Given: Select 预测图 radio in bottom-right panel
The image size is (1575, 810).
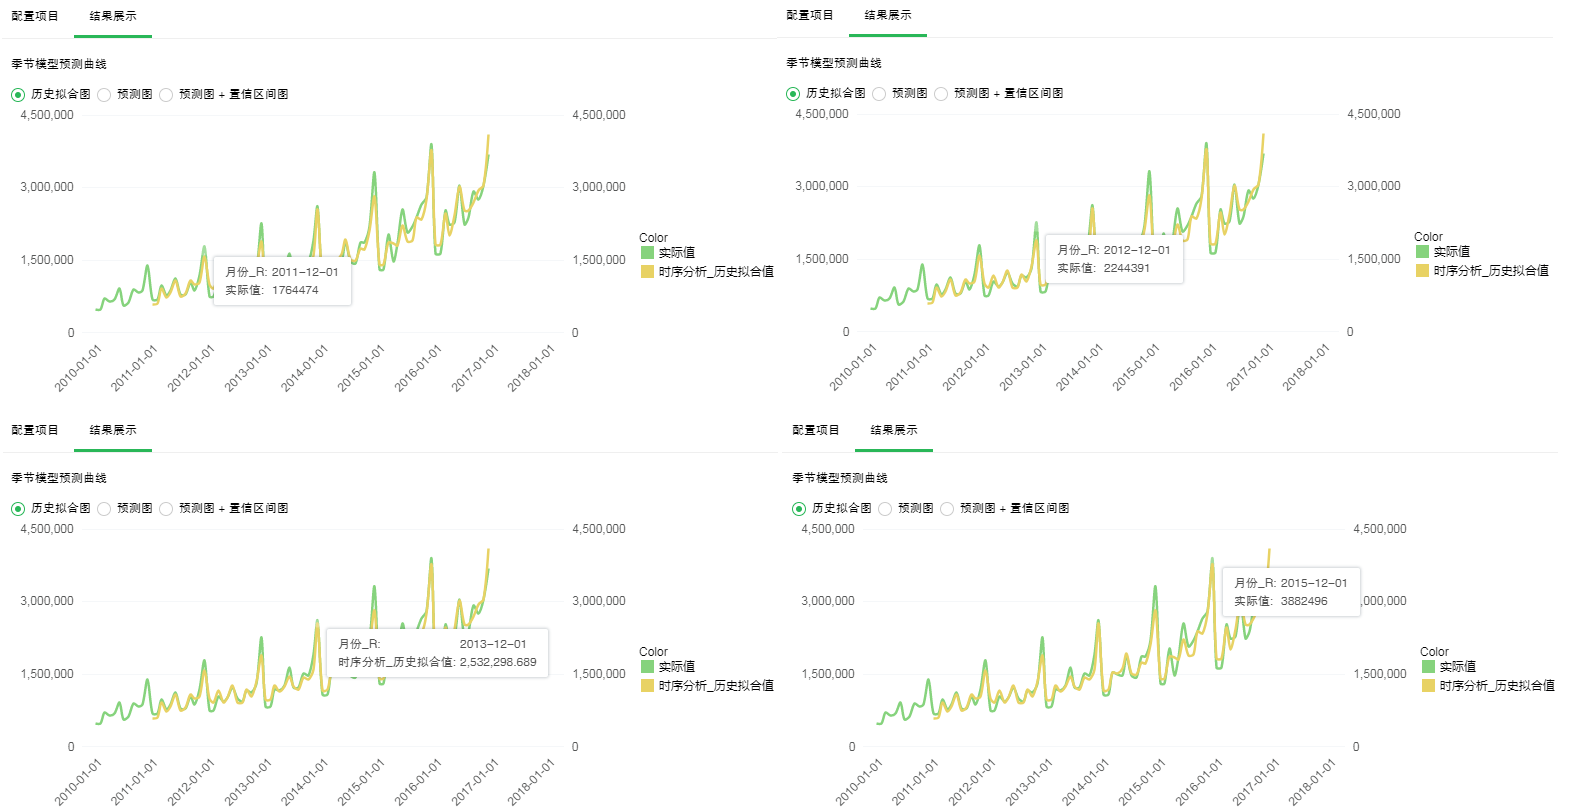Looking at the screenshot, I should point(886,509).
